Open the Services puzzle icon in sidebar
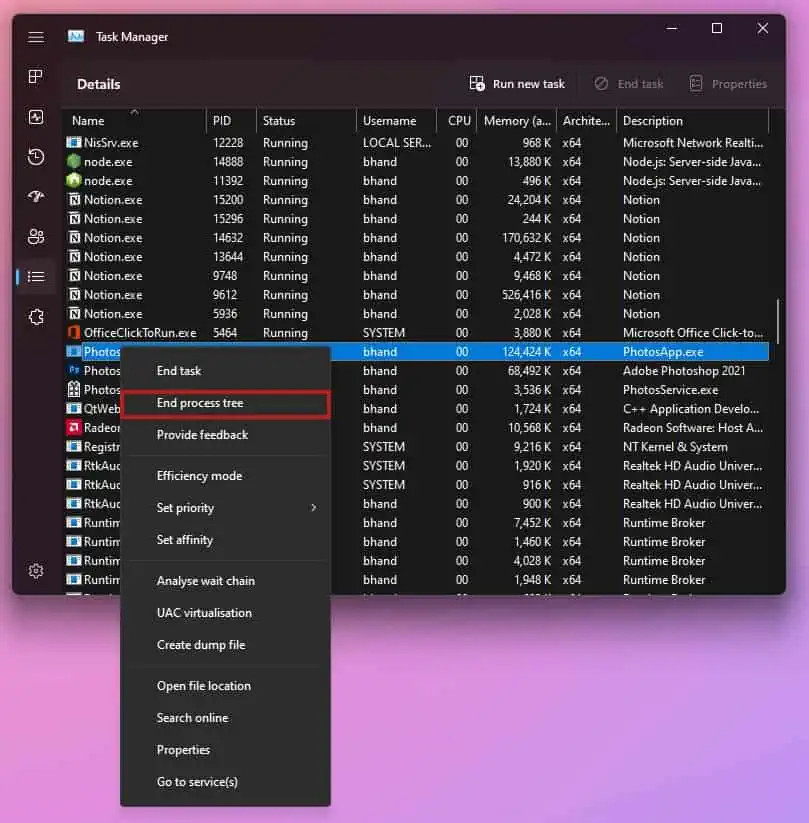Viewport: 809px width, 823px height. pos(36,316)
